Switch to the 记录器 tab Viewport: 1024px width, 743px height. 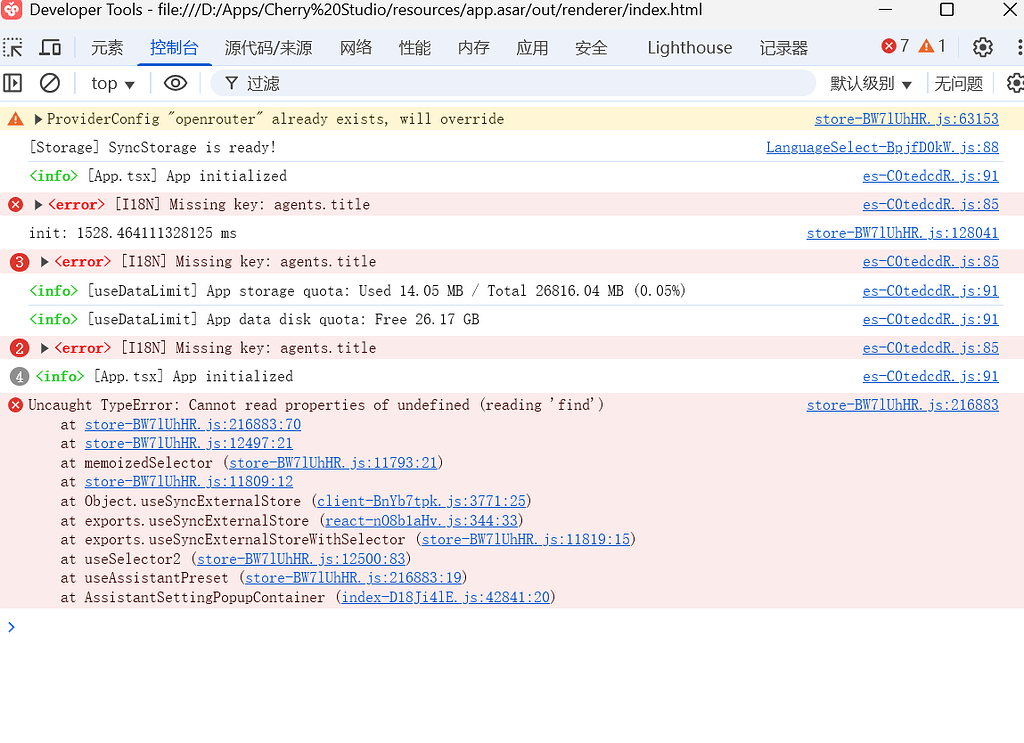784,48
